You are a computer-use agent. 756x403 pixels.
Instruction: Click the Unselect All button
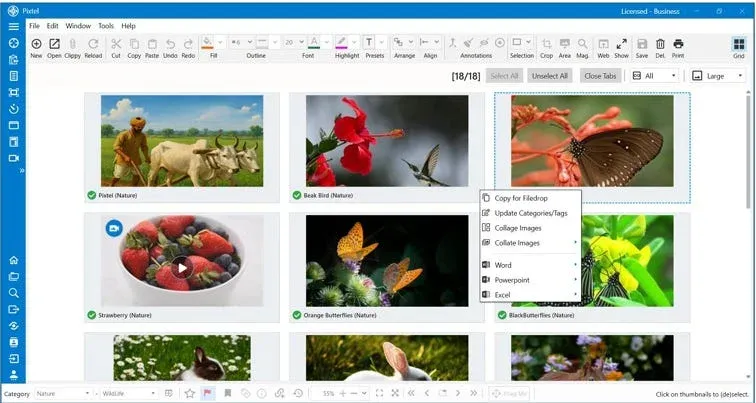click(x=550, y=76)
